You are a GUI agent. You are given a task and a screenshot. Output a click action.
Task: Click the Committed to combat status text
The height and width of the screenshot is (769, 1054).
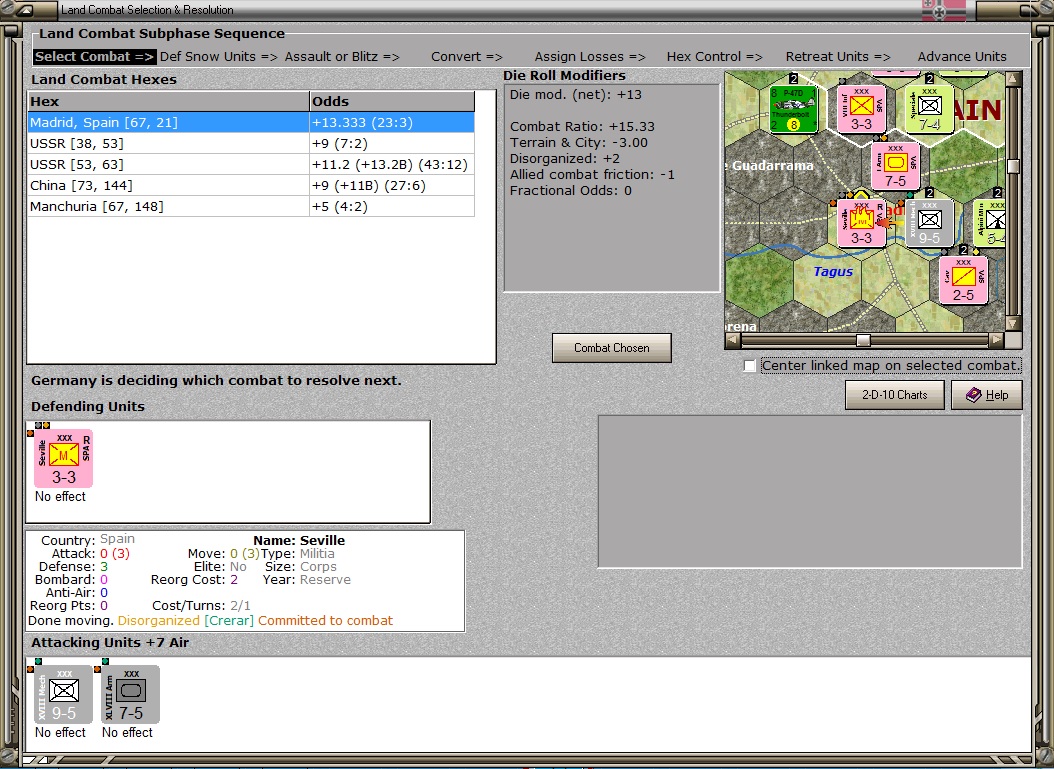coord(325,620)
